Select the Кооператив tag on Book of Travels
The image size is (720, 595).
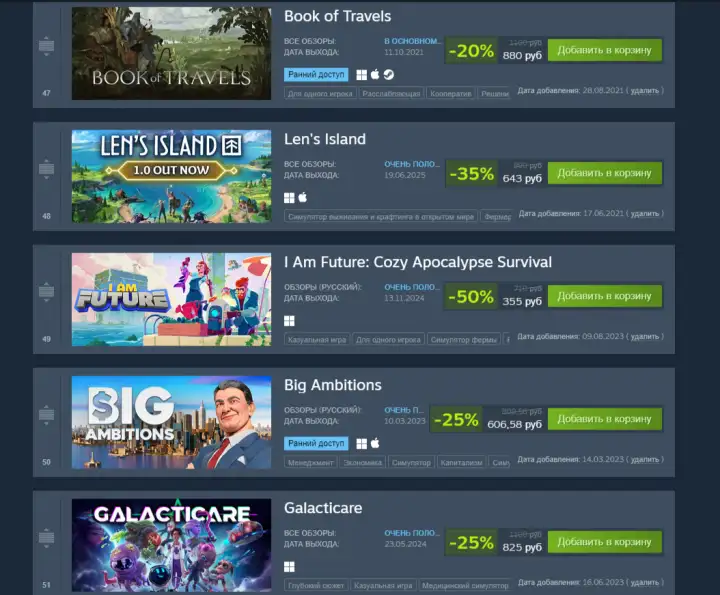[x=450, y=94]
